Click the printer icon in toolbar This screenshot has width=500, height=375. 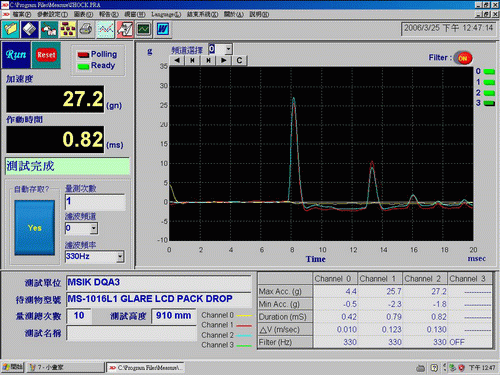click(x=86, y=29)
